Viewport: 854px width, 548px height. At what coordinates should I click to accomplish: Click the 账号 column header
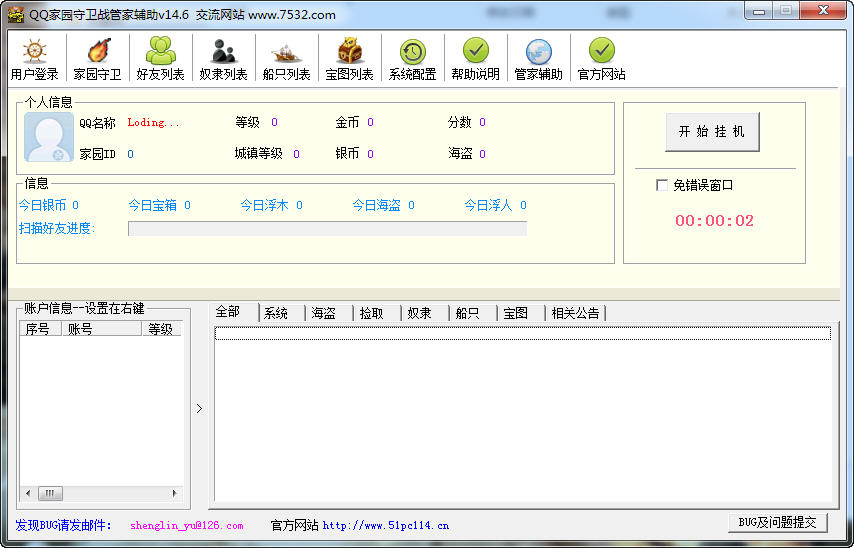[102, 329]
